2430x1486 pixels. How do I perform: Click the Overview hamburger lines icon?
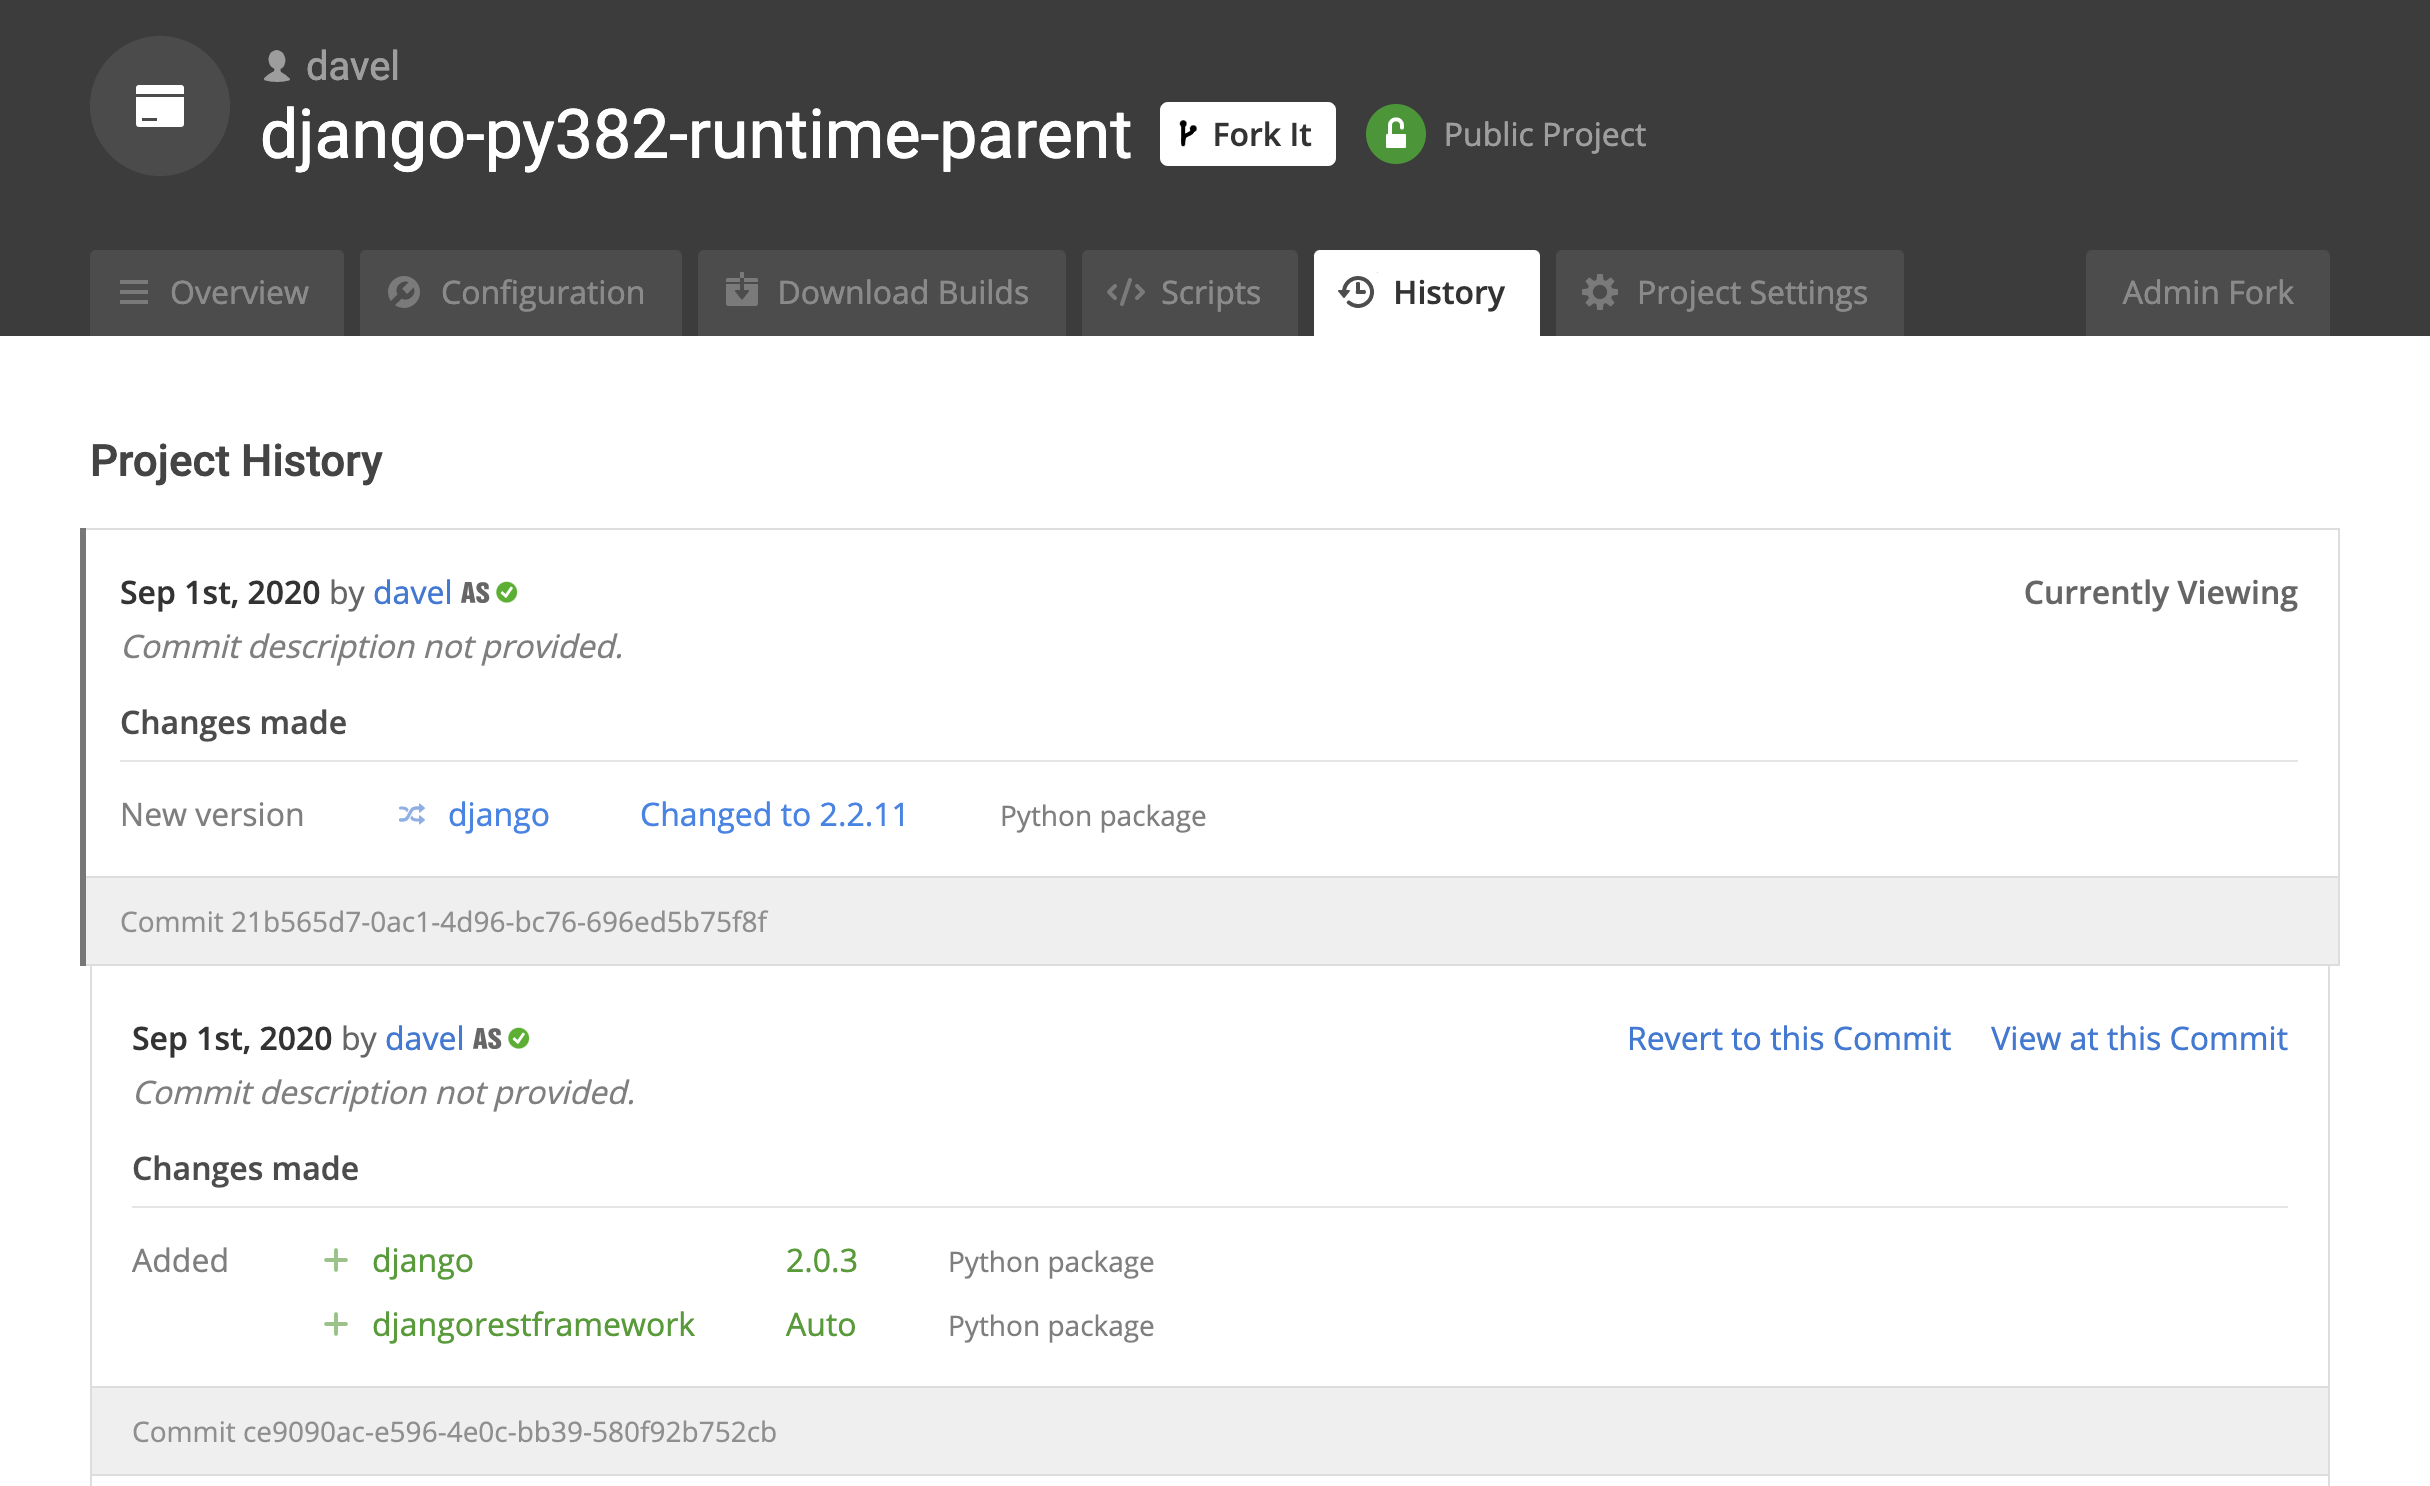point(134,292)
